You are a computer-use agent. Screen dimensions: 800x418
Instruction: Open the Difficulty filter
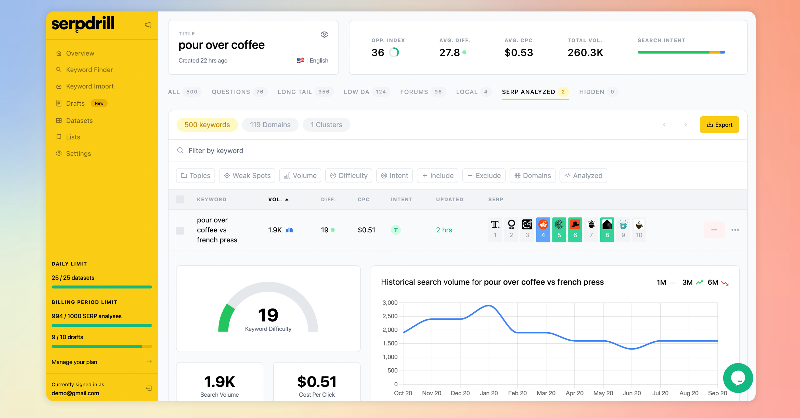click(349, 176)
